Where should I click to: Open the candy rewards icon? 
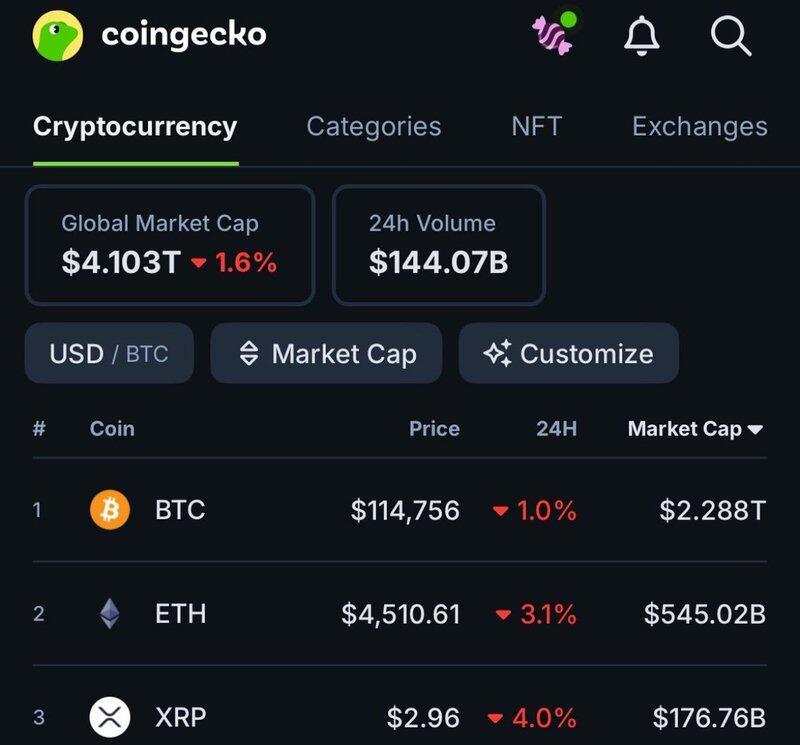tap(554, 33)
